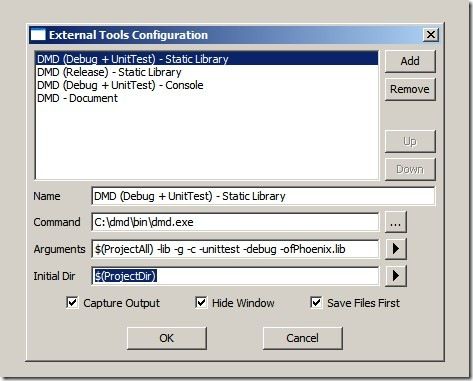Focus the Command path field
This screenshot has height=381, width=473.
(235, 222)
